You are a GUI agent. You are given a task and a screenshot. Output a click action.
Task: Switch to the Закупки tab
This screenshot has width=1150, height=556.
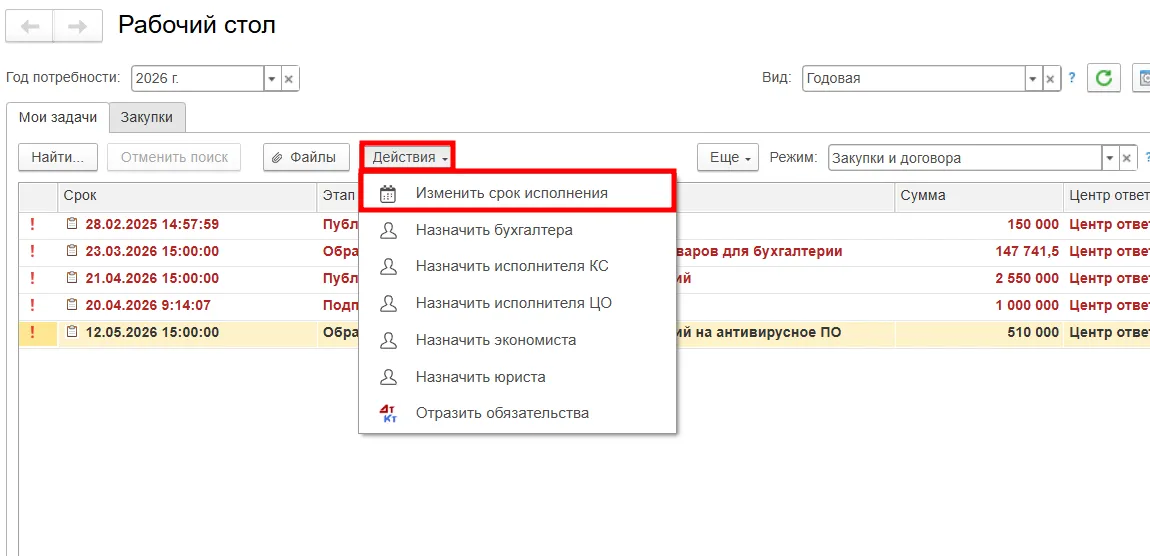pyautogui.click(x=147, y=117)
